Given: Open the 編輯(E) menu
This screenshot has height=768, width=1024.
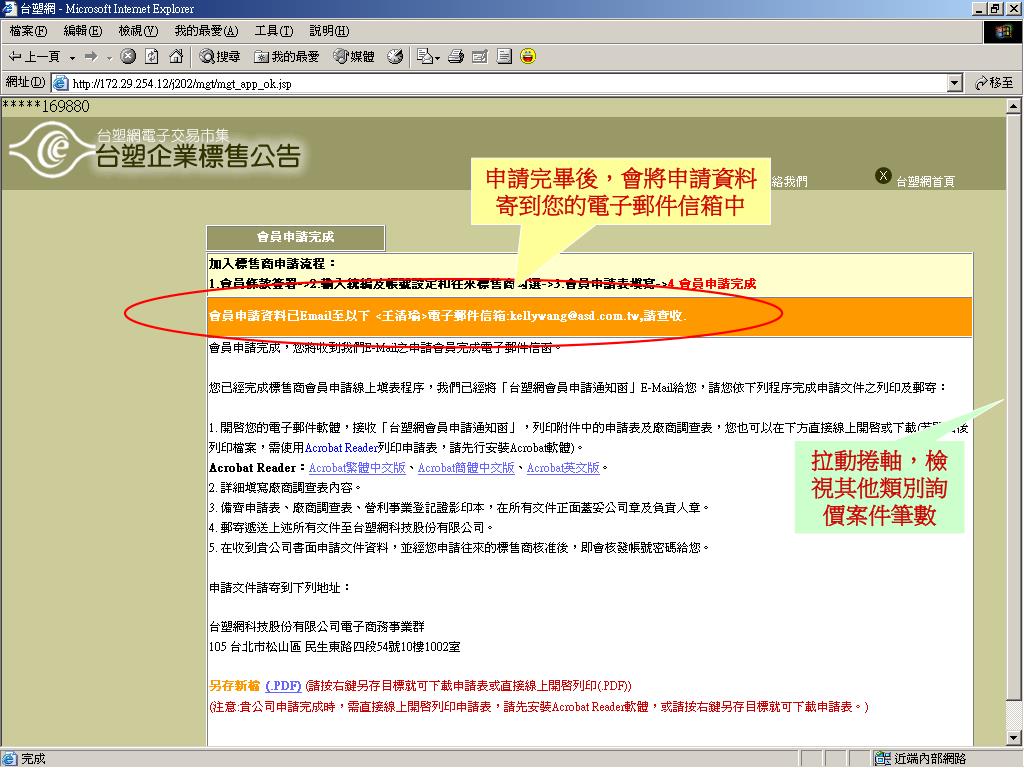Looking at the screenshot, I should [82, 31].
